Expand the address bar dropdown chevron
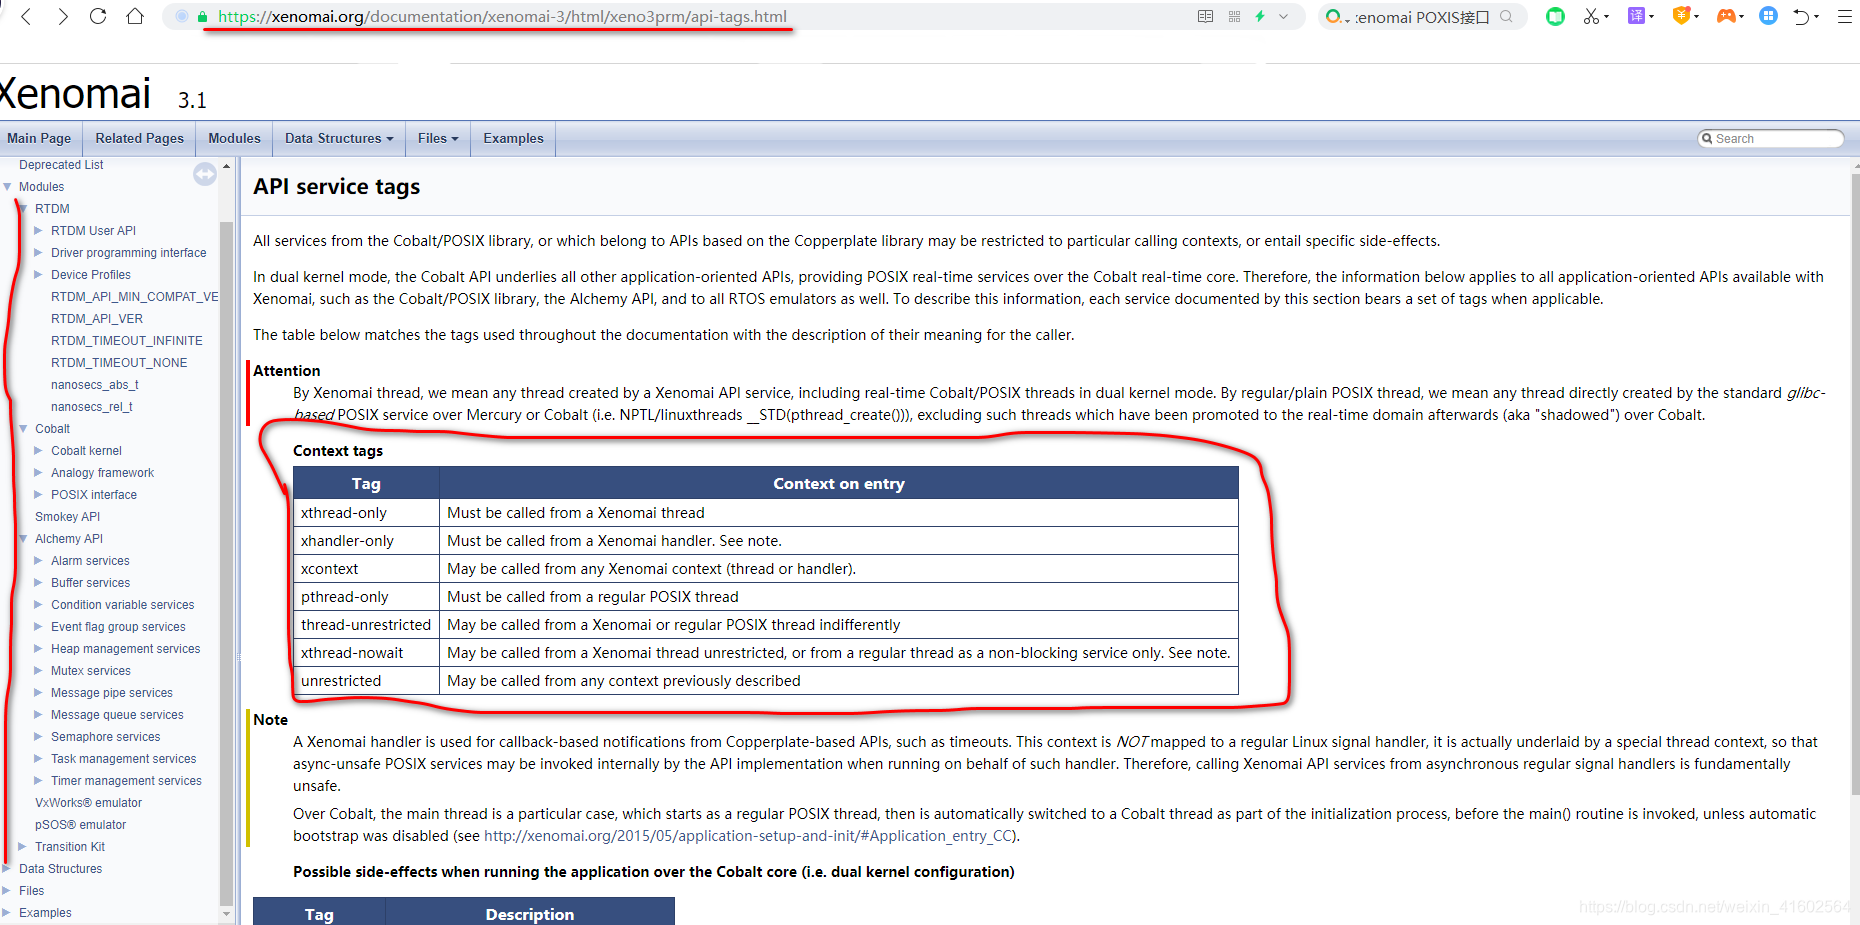Screen dimensions: 1860x925 (1284, 17)
